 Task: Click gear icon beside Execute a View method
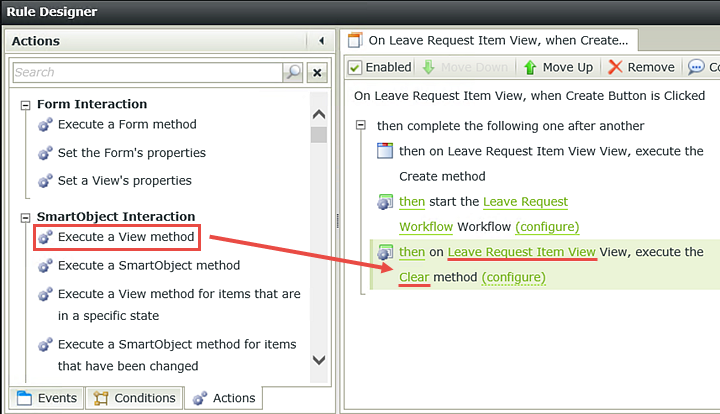pyautogui.click(x=45, y=237)
